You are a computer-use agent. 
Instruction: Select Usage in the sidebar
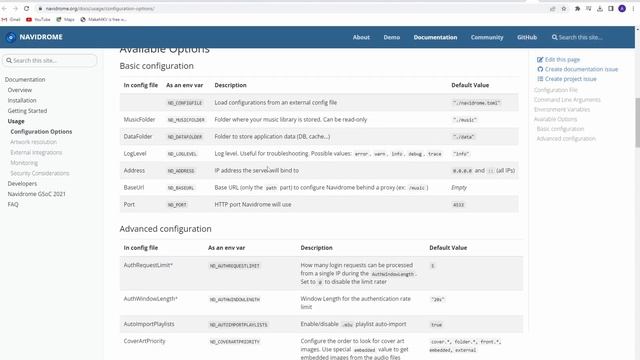16,121
